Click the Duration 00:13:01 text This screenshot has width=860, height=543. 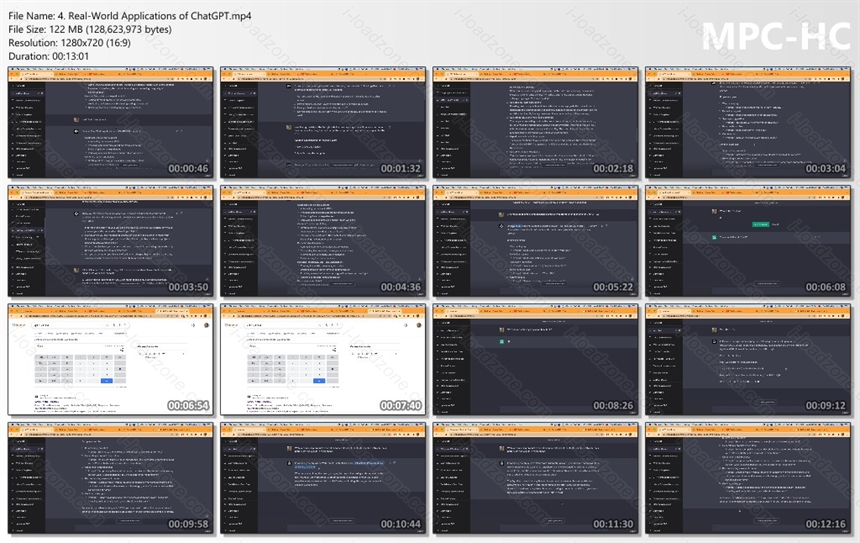[49, 56]
